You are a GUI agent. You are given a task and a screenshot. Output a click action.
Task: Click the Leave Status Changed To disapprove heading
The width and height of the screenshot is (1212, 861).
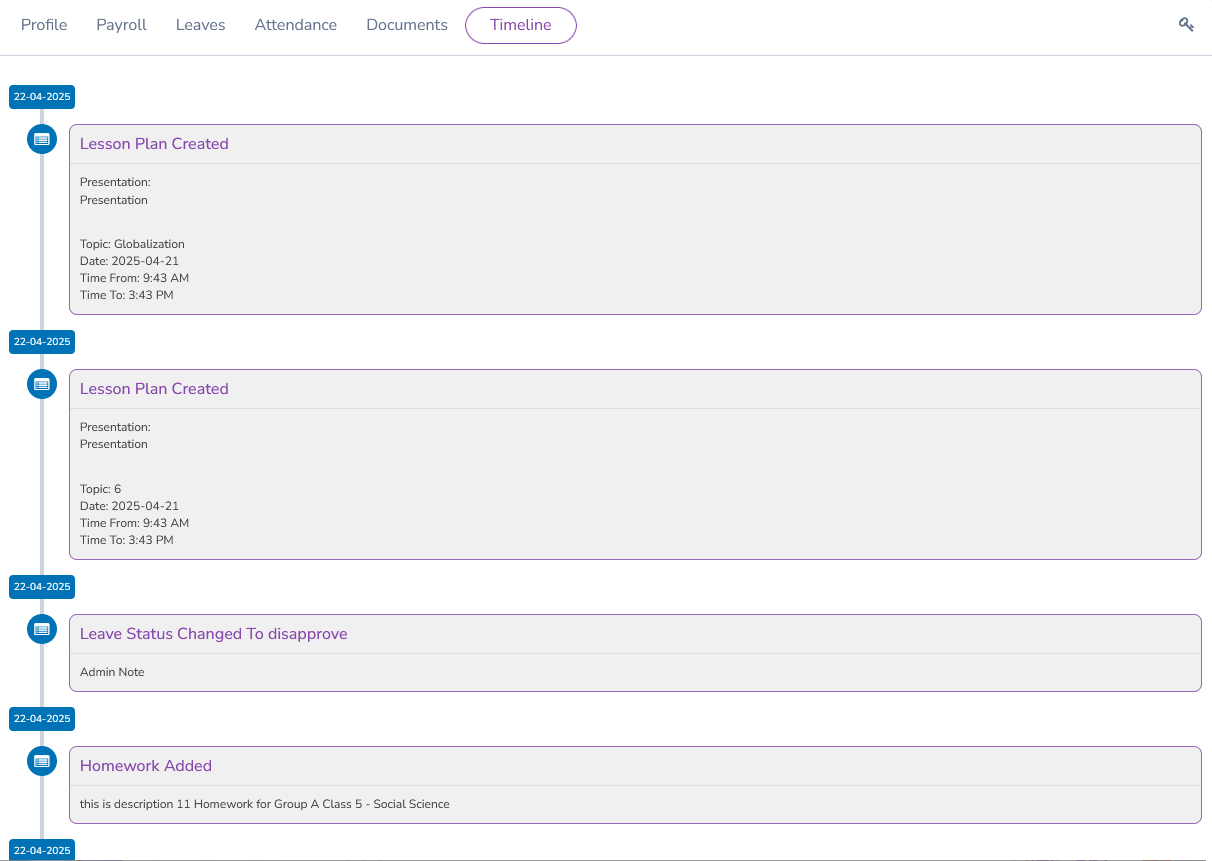click(x=213, y=633)
